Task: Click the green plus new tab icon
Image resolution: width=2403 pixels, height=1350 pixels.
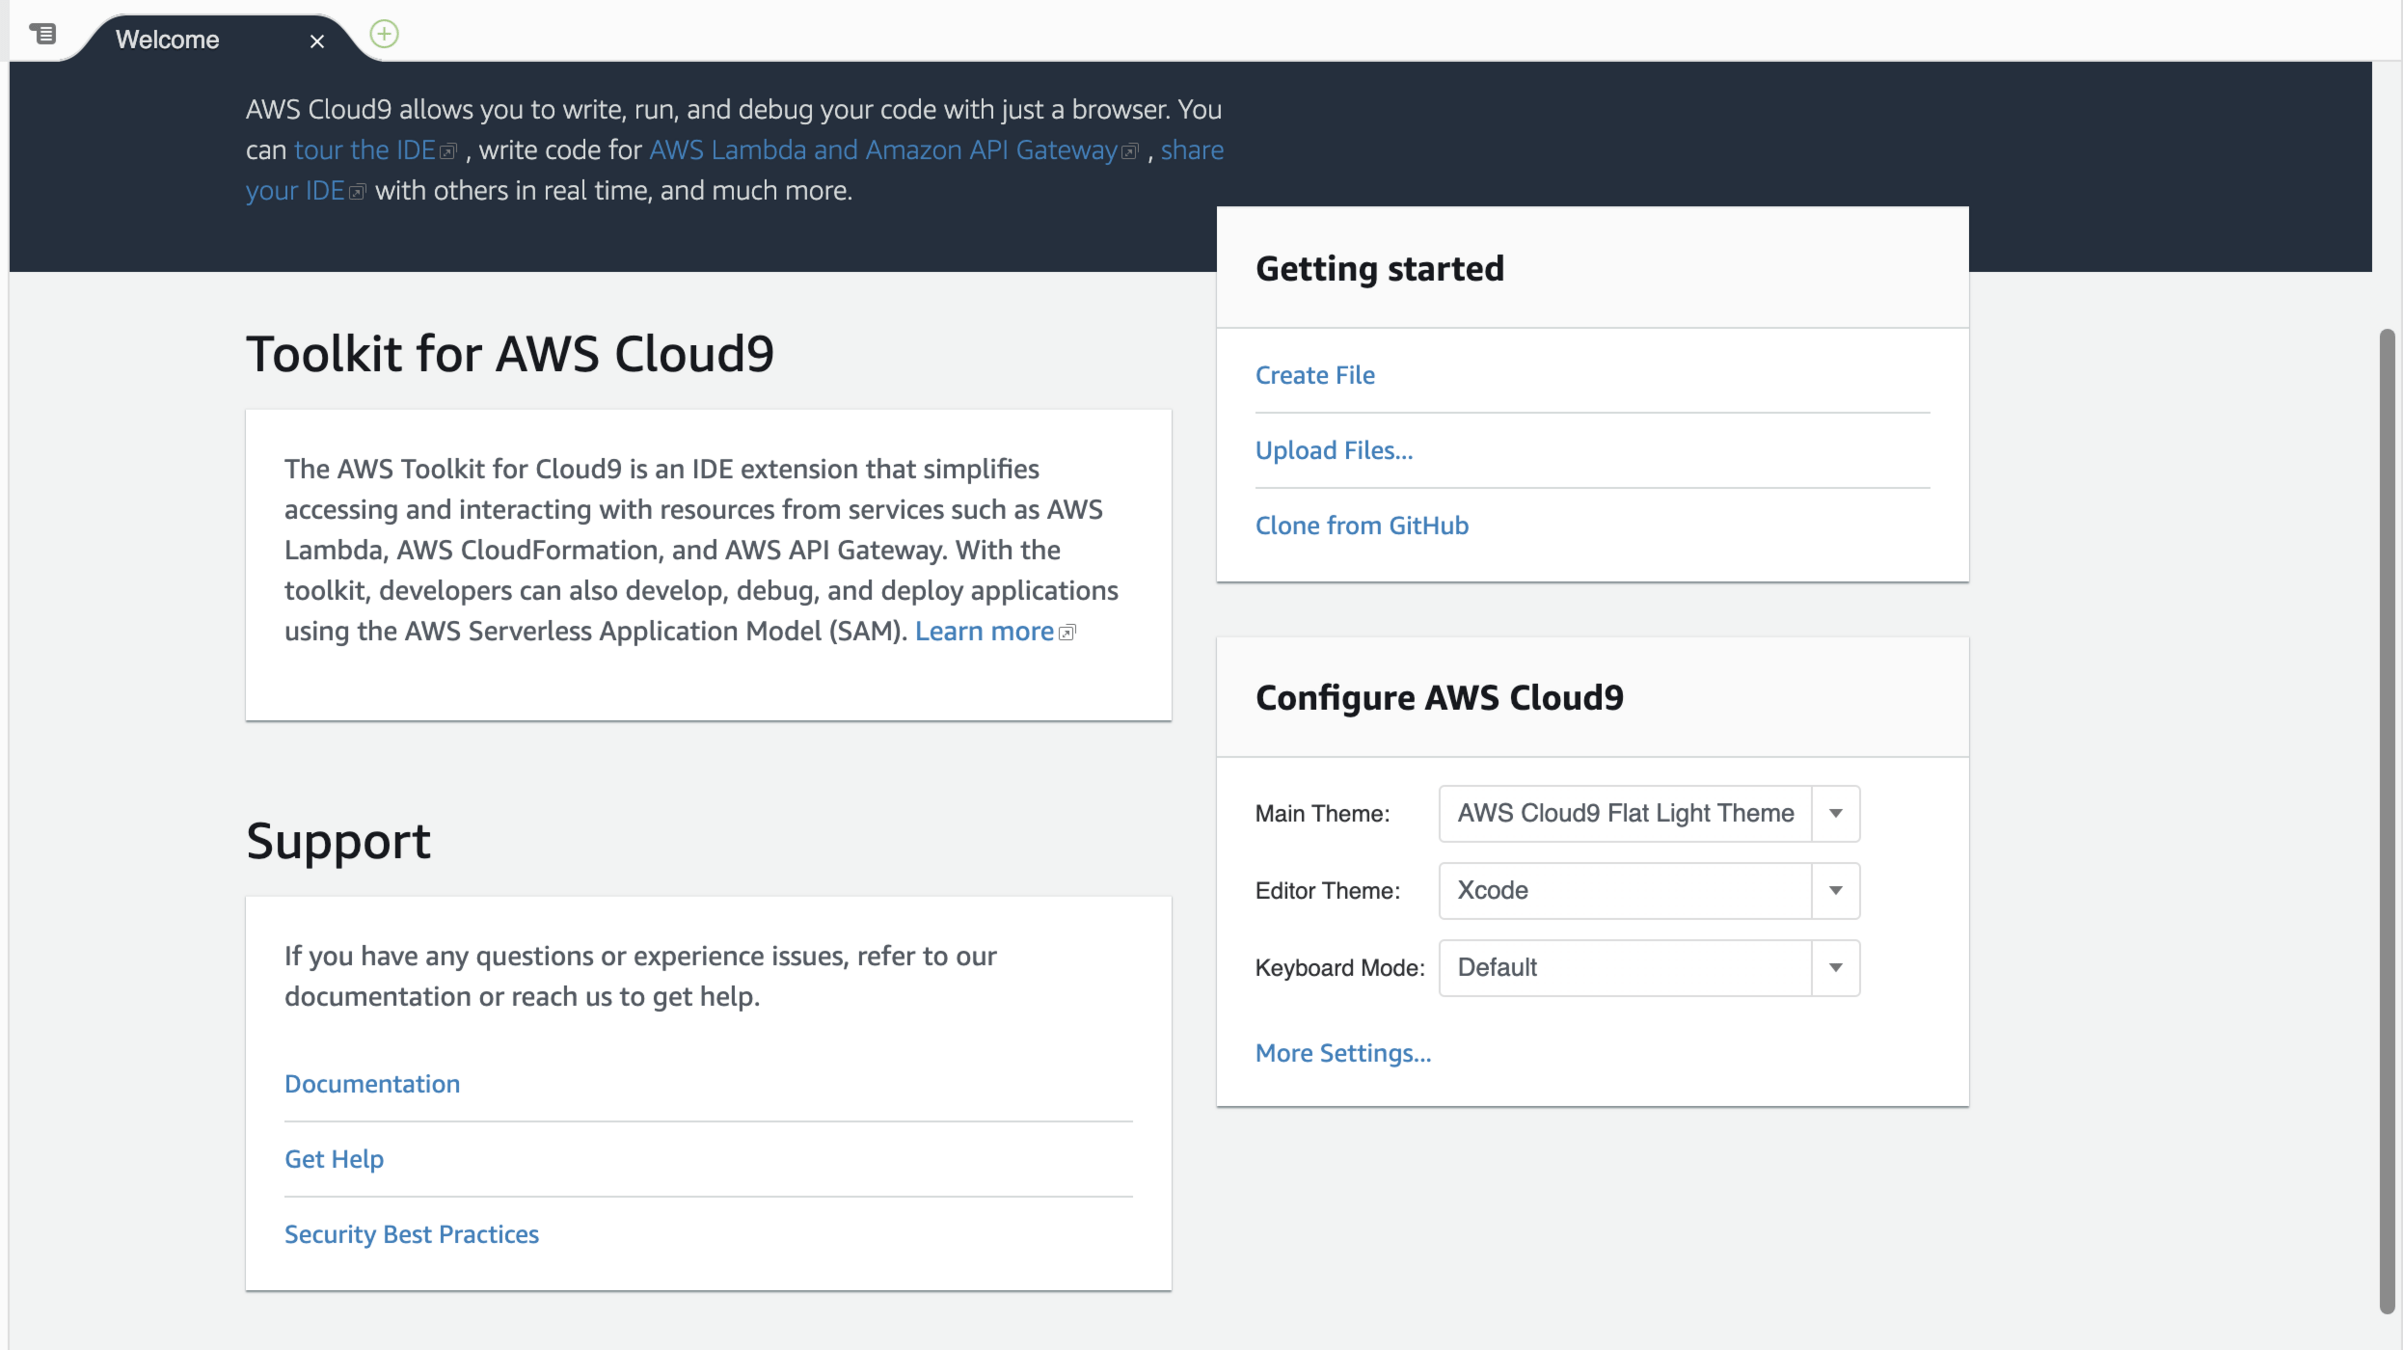Action: click(384, 34)
